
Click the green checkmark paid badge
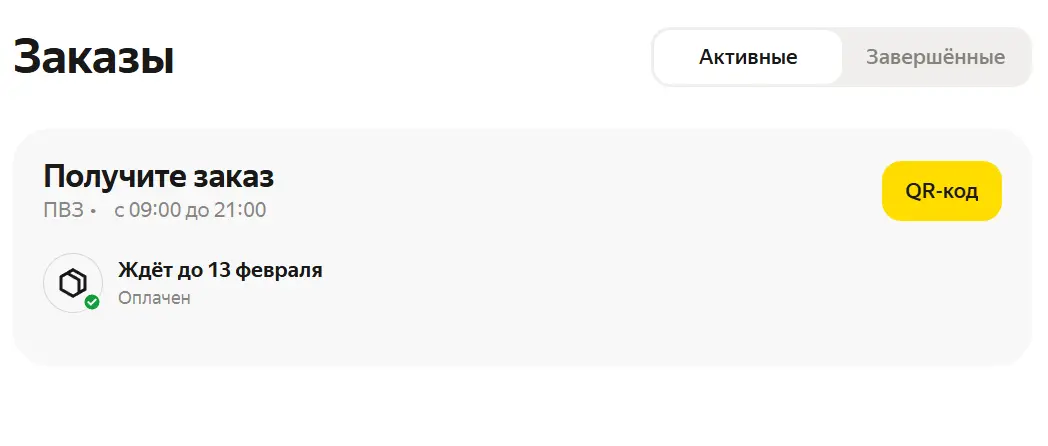[92, 302]
